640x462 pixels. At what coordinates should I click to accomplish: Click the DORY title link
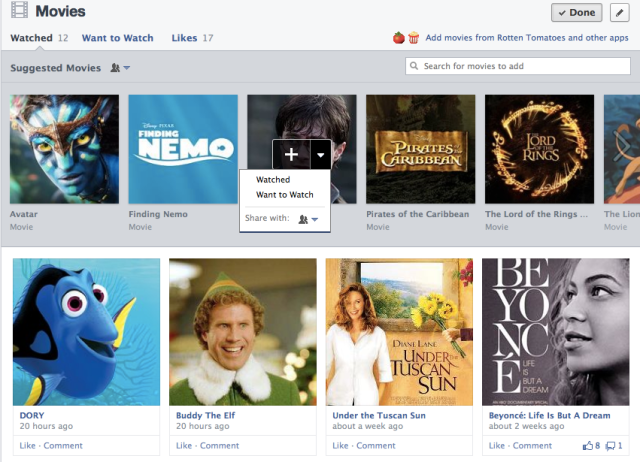(32, 415)
